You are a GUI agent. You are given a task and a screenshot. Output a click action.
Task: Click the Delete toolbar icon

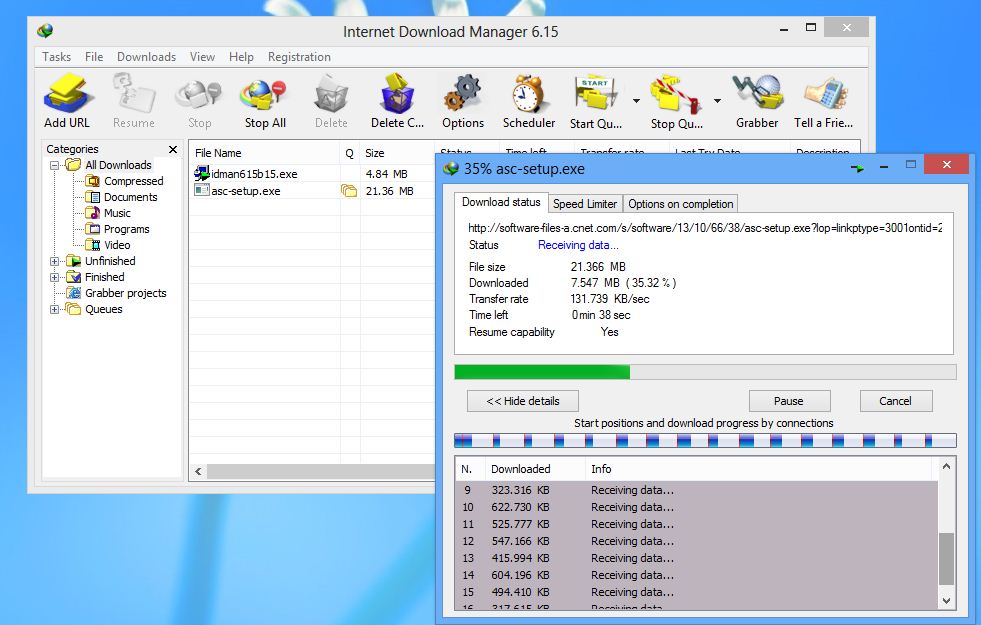[331, 94]
